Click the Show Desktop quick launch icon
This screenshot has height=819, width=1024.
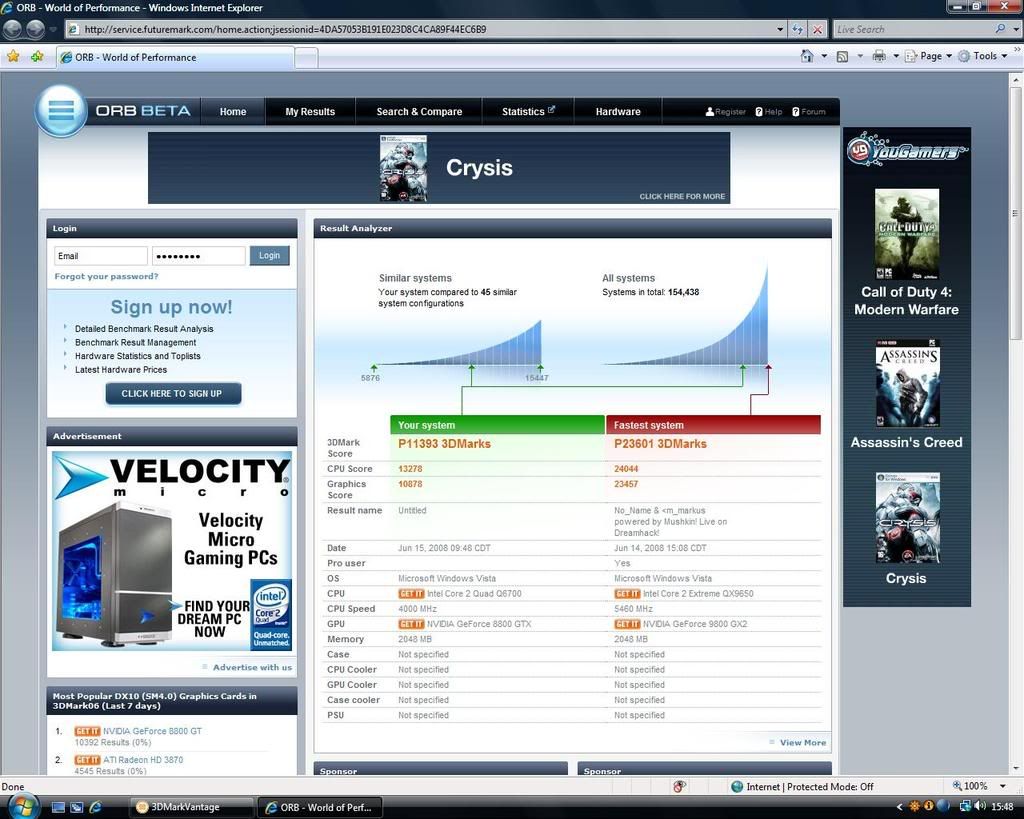pos(58,807)
